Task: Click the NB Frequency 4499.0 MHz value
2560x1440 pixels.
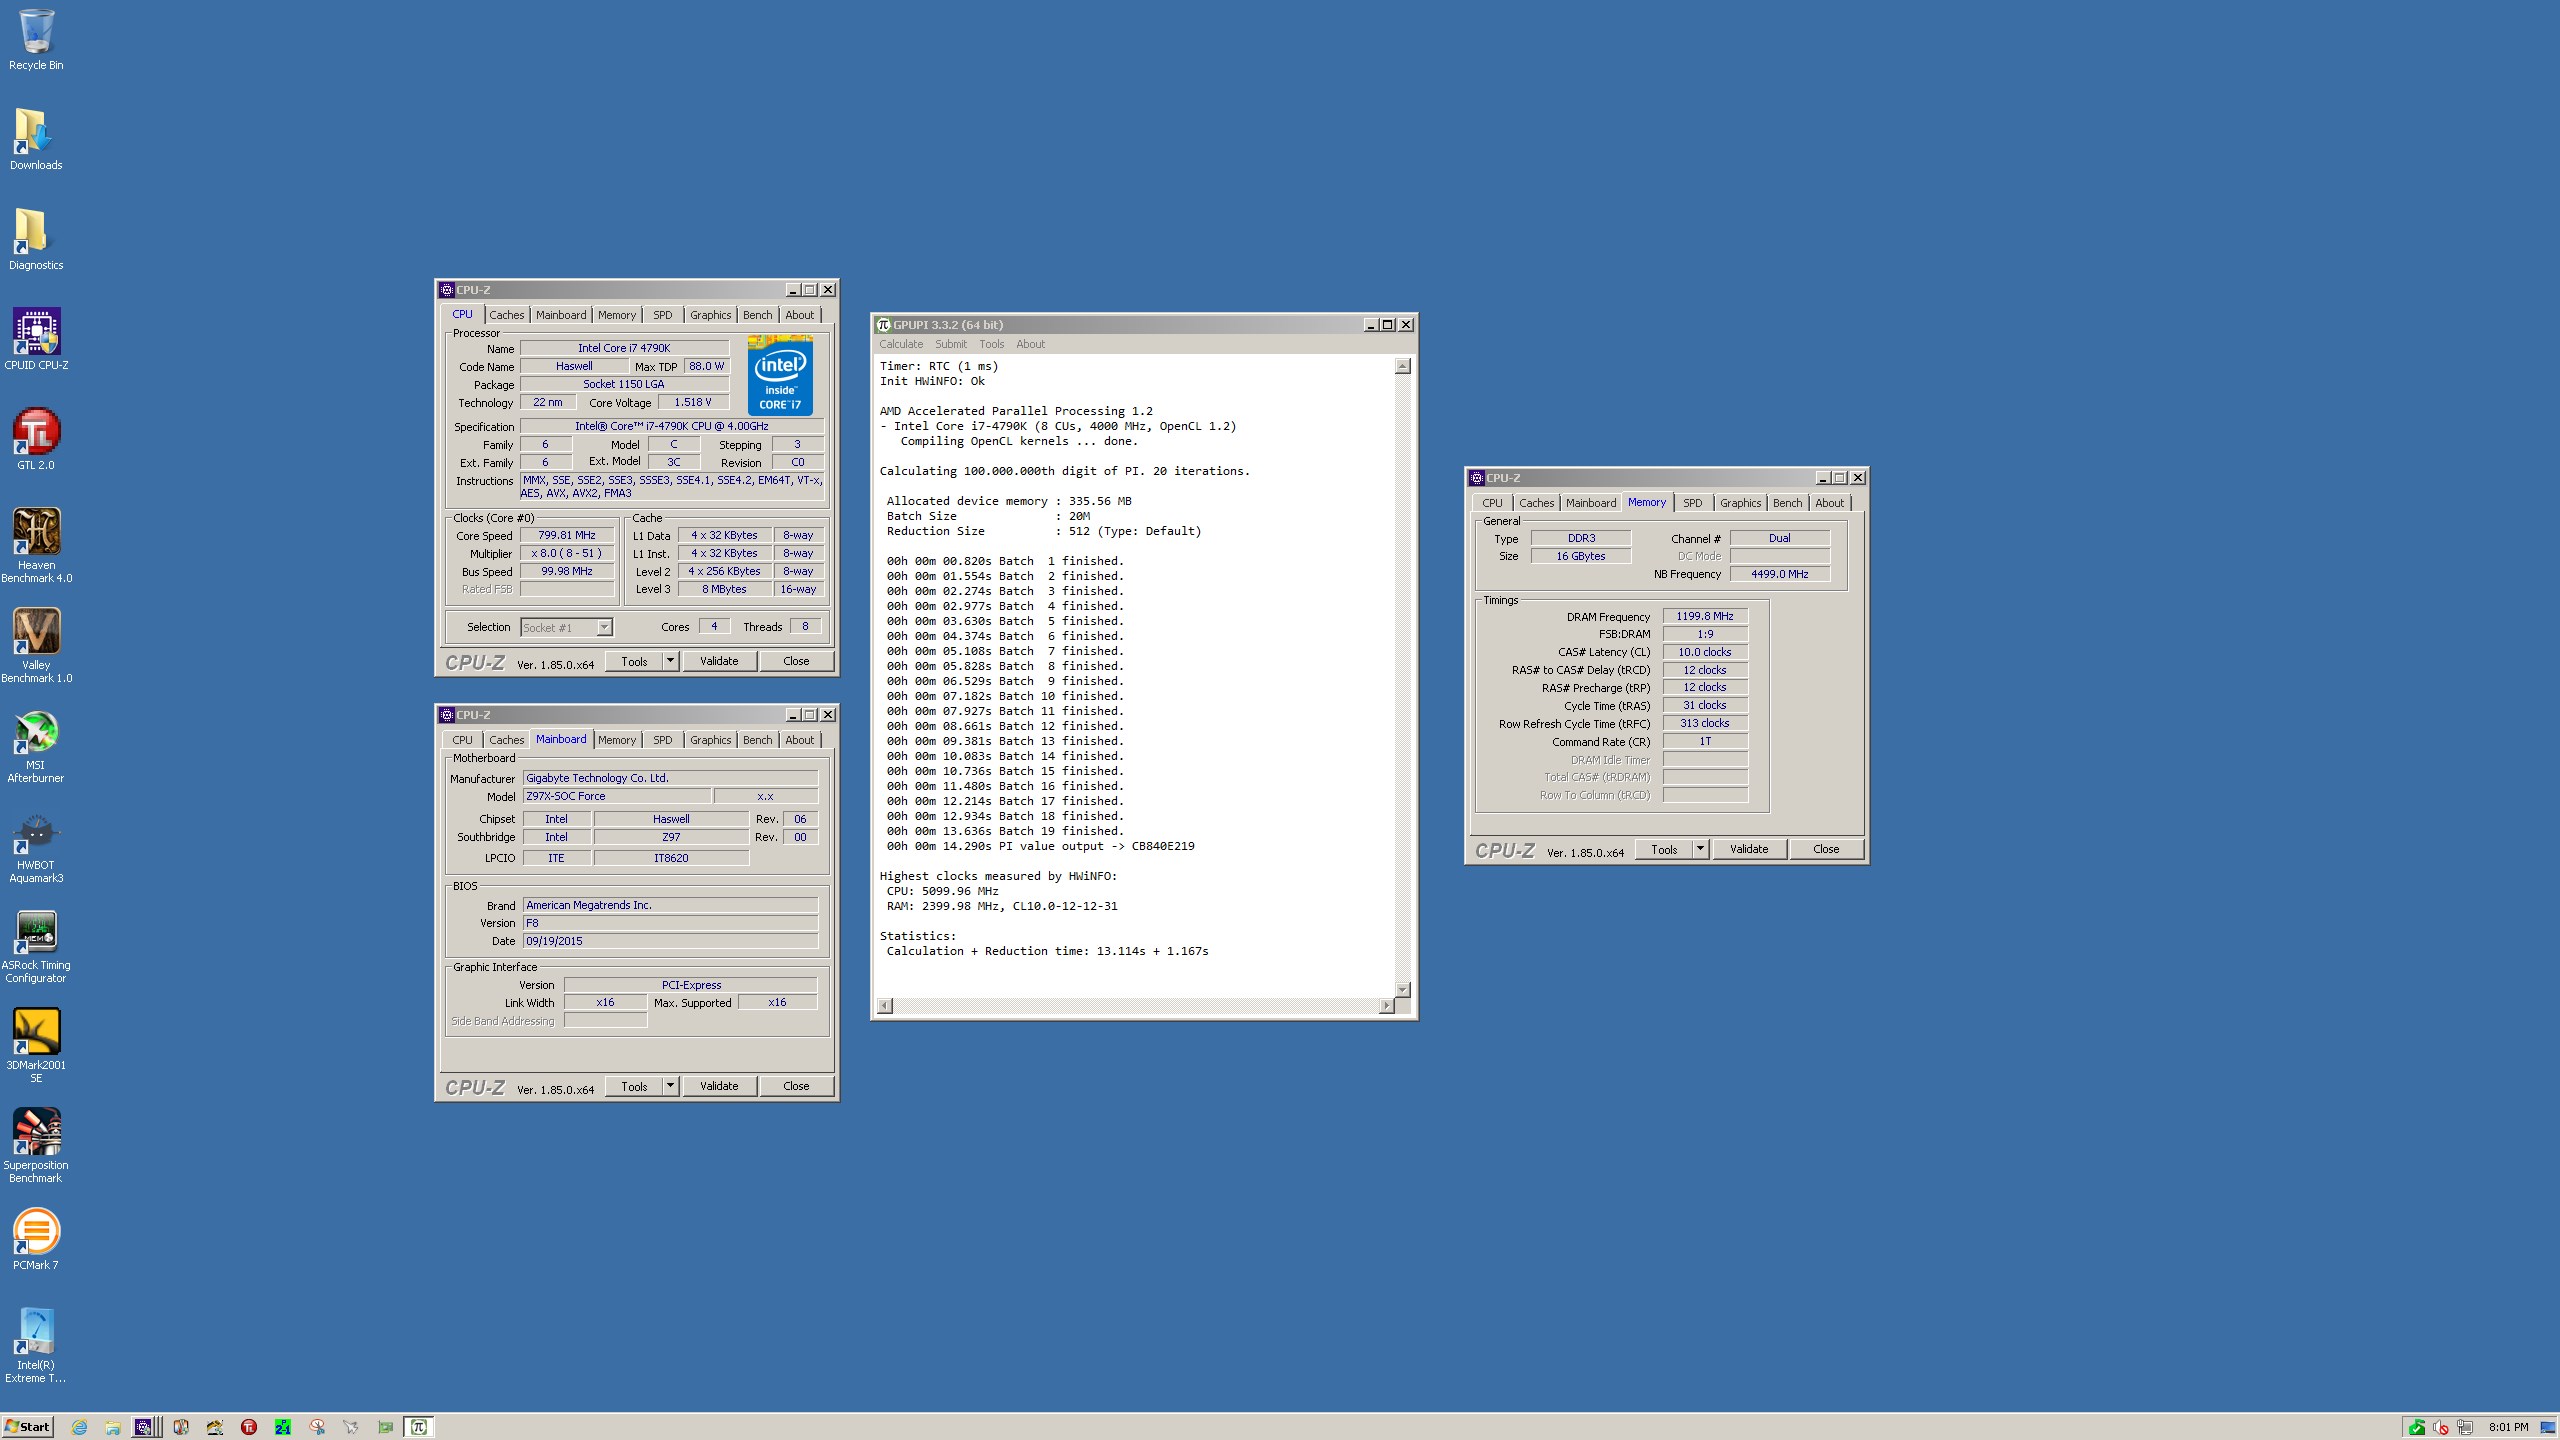Action: 1780,575
